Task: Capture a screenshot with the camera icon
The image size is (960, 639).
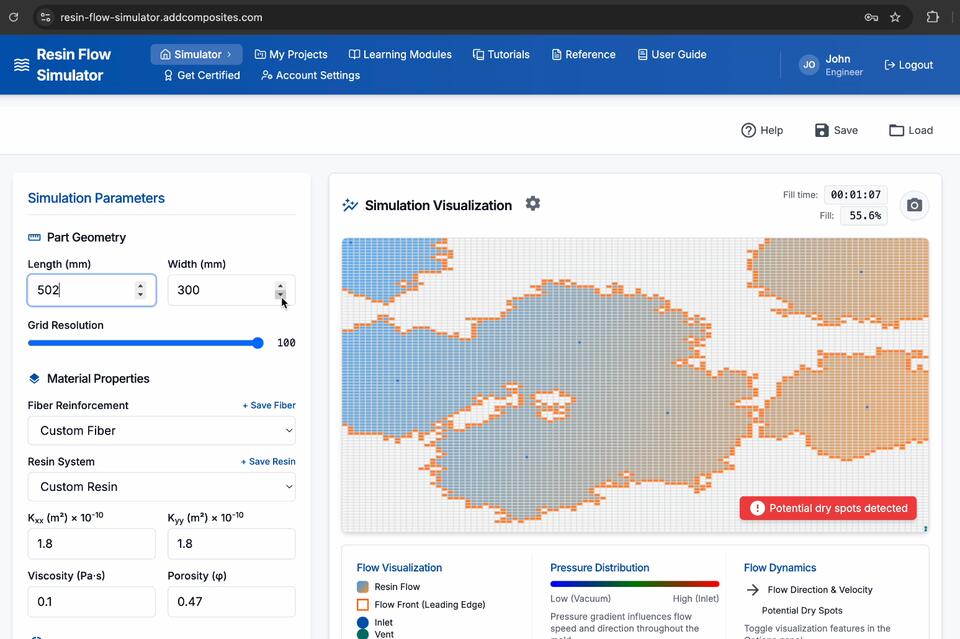Action: (914, 205)
